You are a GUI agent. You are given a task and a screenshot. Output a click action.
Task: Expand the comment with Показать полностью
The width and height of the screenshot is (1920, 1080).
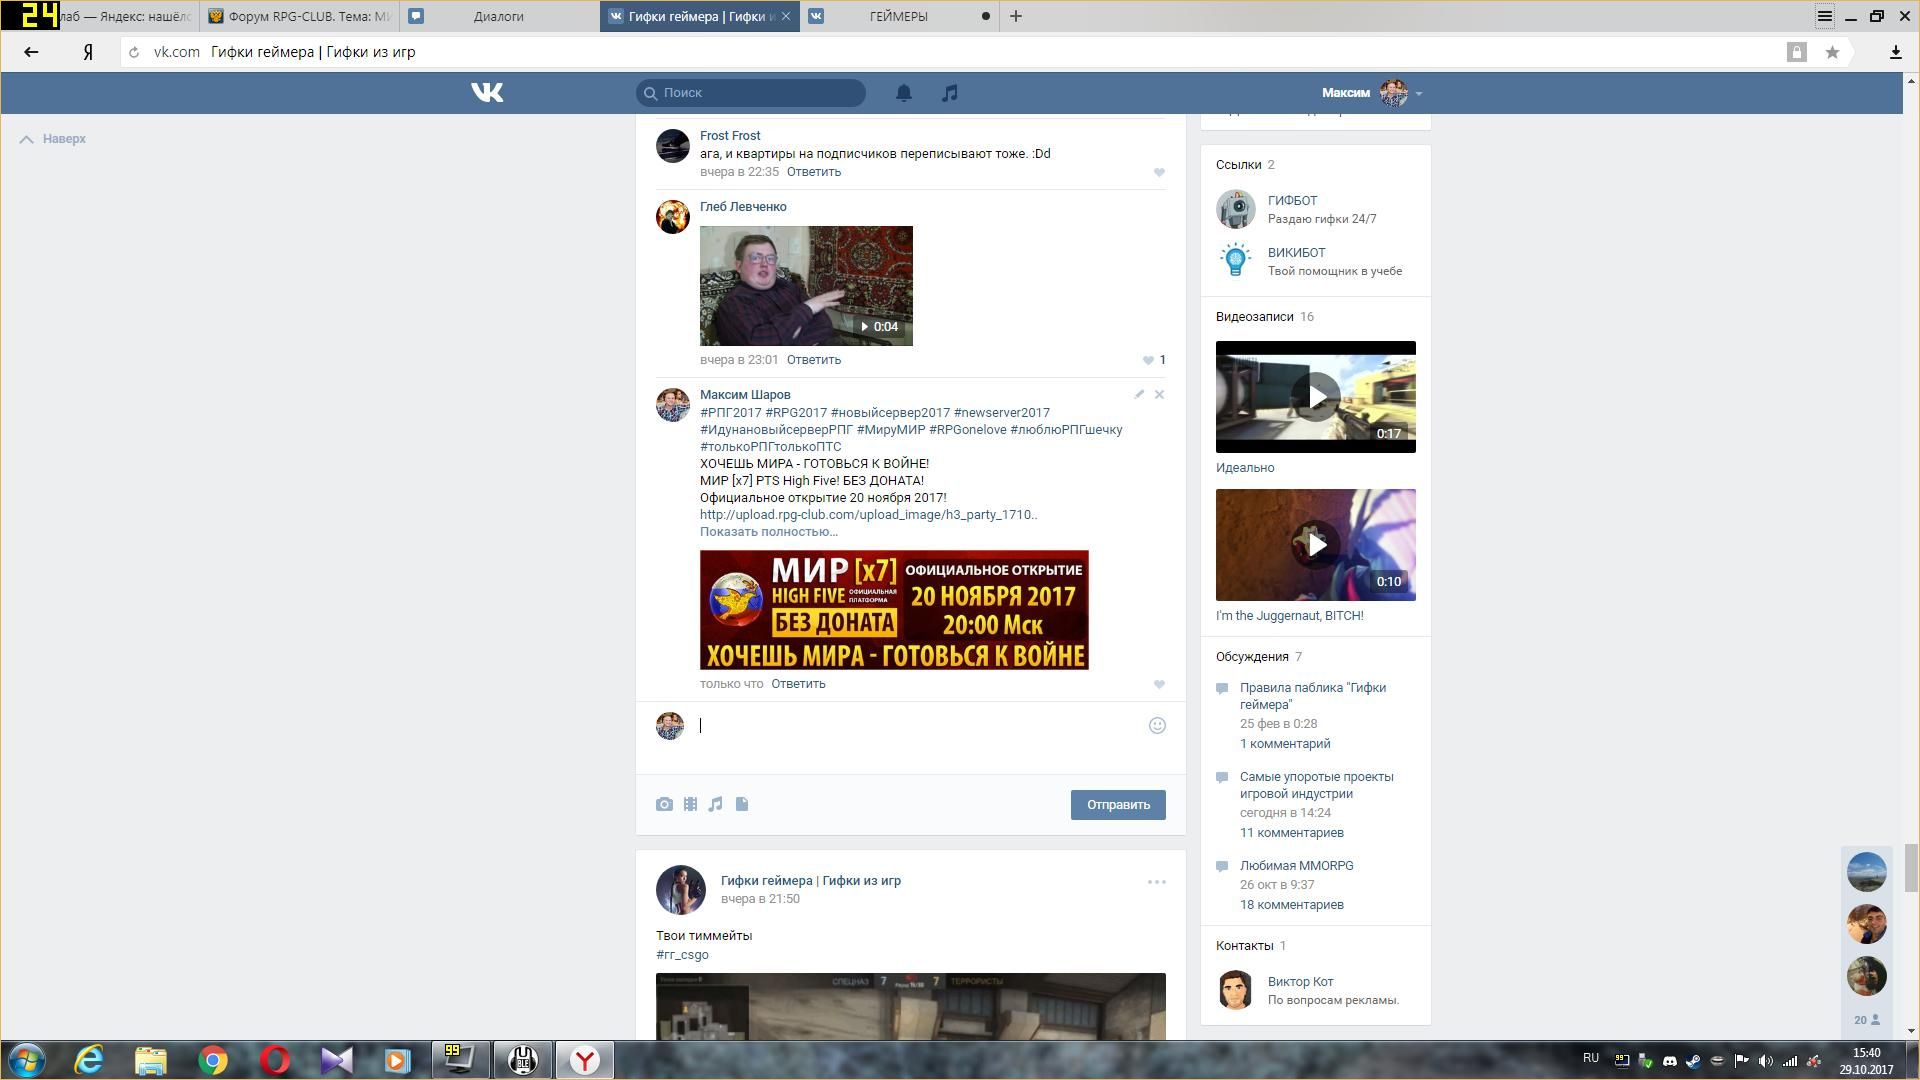(768, 532)
